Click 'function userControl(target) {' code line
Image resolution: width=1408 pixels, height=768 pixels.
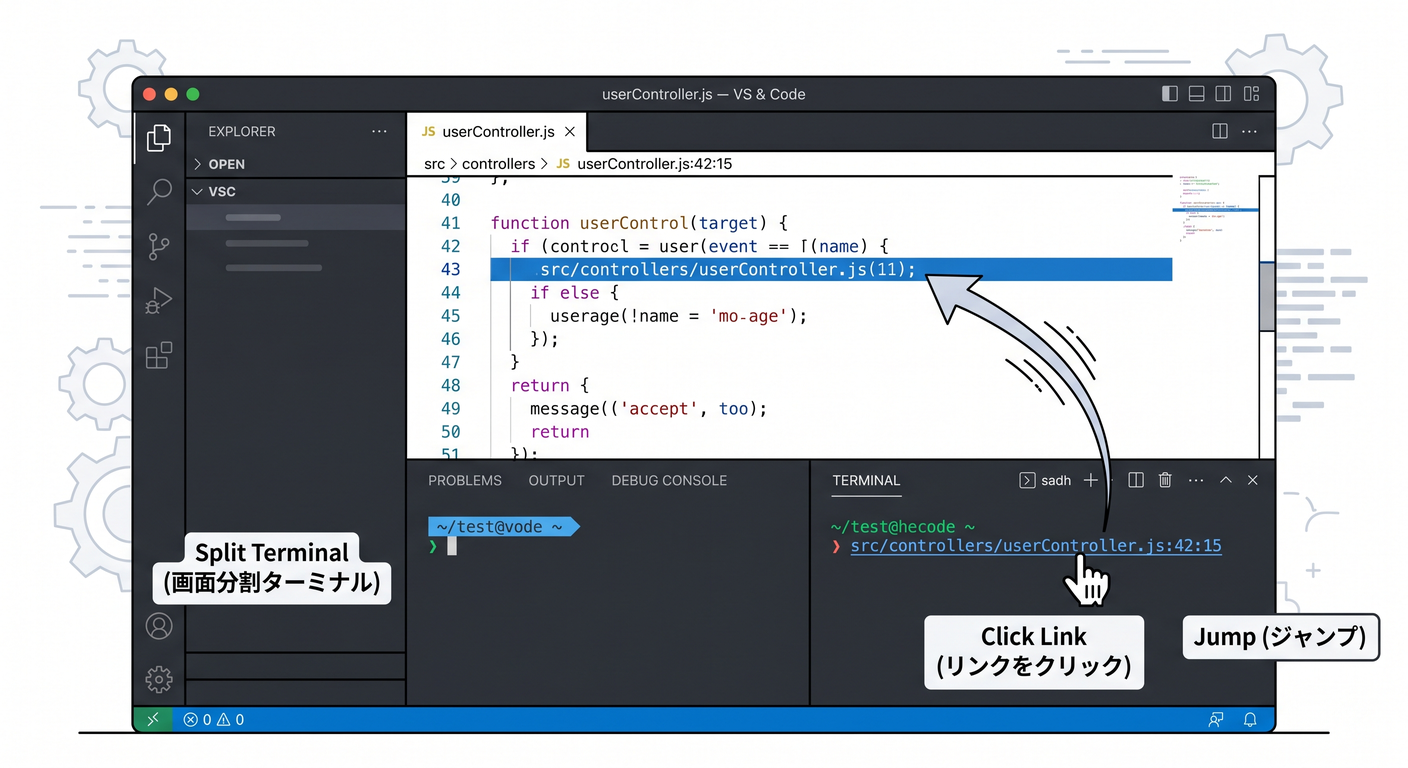pos(640,223)
